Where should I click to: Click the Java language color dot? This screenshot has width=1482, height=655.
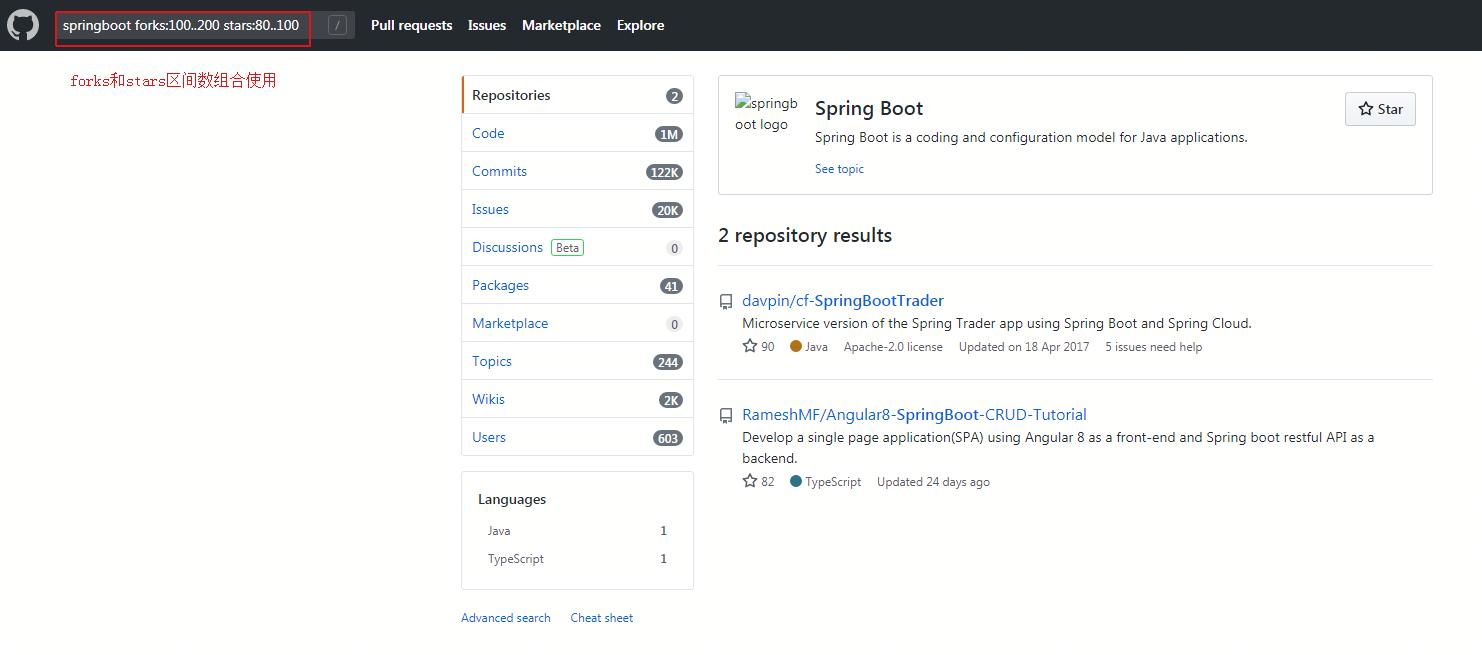[796, 346]
